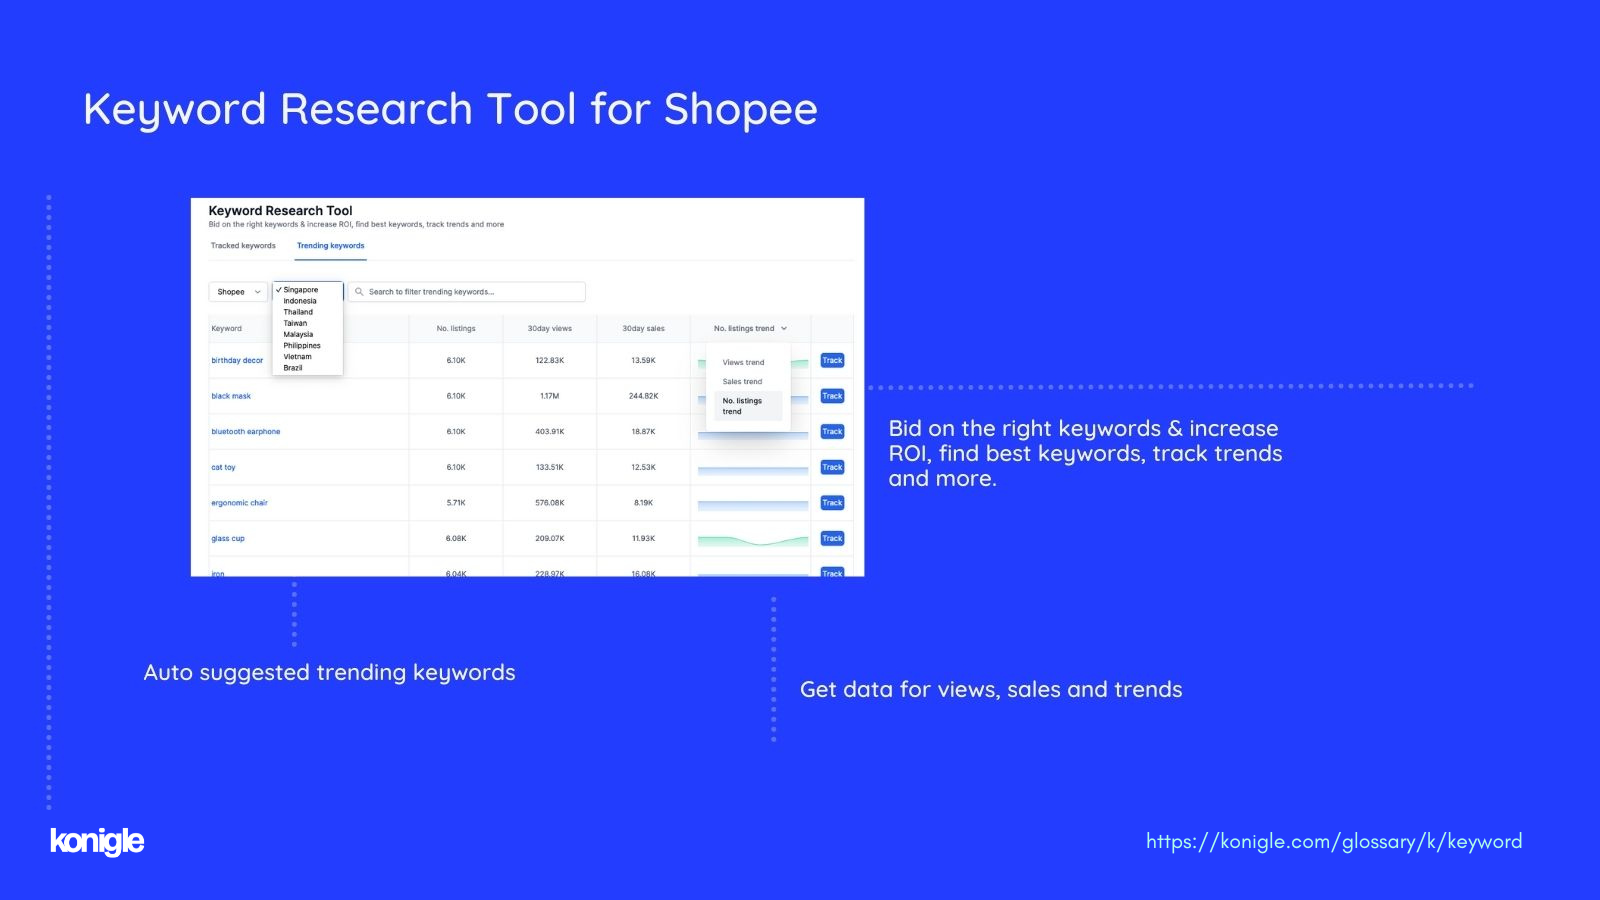Click the 576.08K views value
This screenshot has height=900, width=1600.
(550, 503)
